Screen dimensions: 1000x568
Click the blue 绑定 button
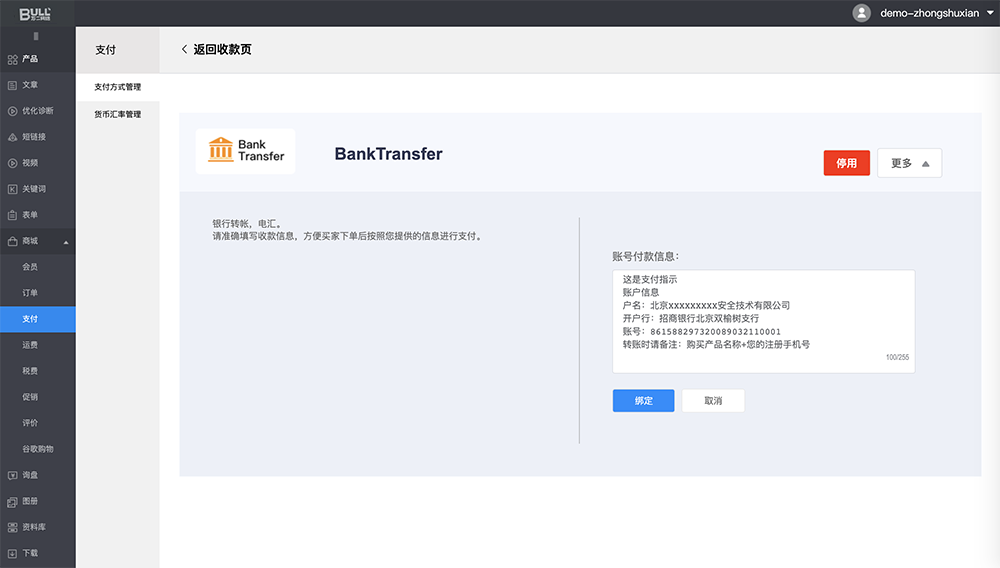coord(643,401)
